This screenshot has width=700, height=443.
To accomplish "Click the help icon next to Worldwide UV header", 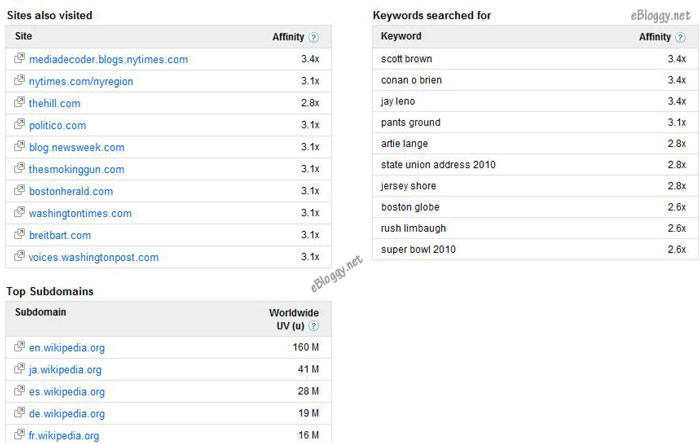I will coord(314,326).
